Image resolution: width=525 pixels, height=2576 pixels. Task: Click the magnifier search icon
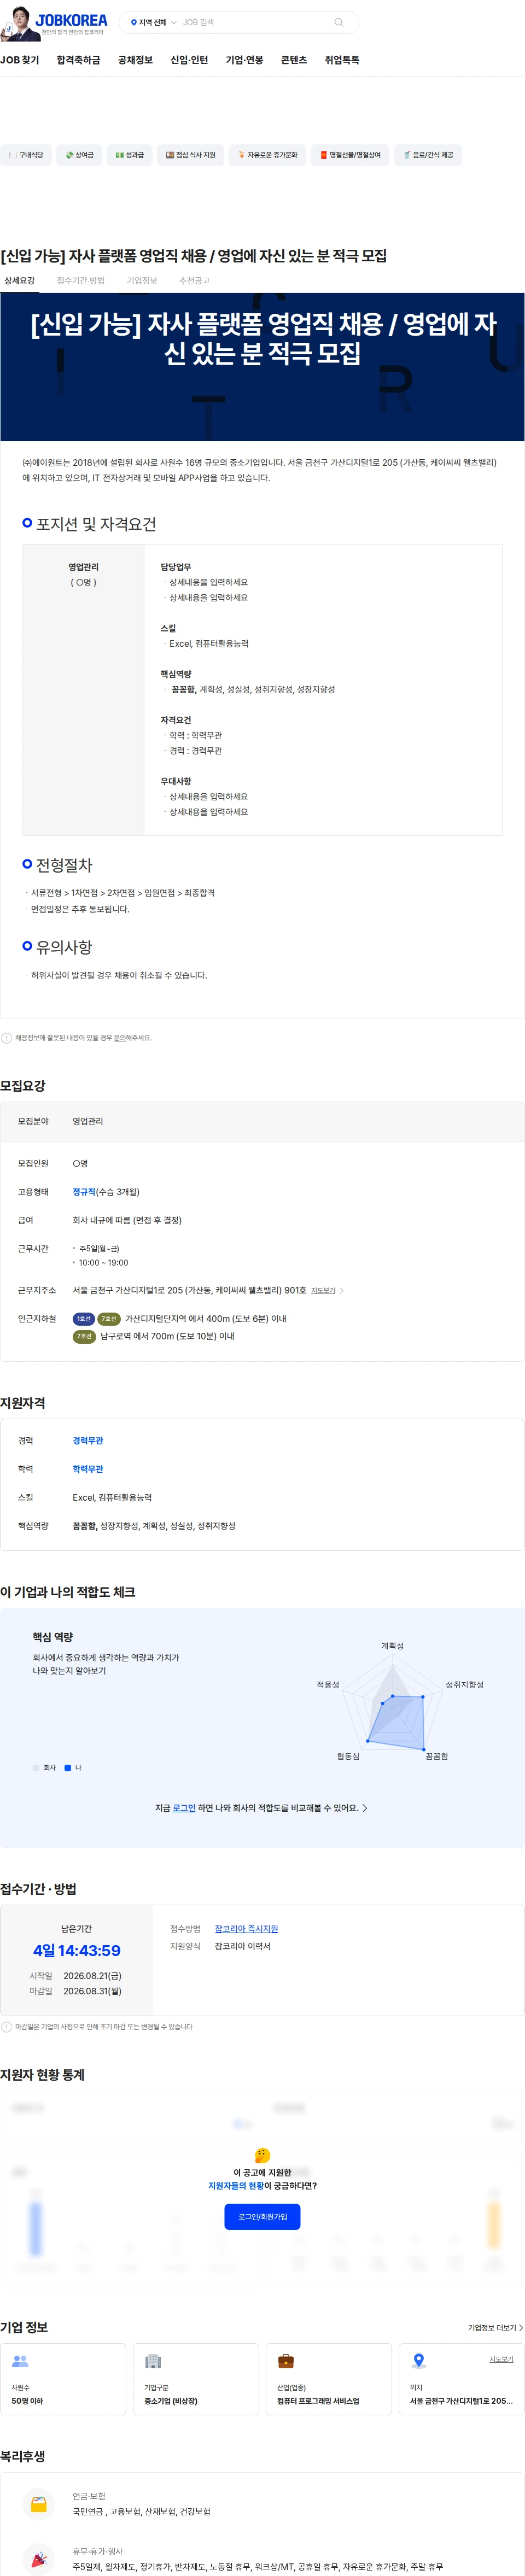(x=339, y=22)
